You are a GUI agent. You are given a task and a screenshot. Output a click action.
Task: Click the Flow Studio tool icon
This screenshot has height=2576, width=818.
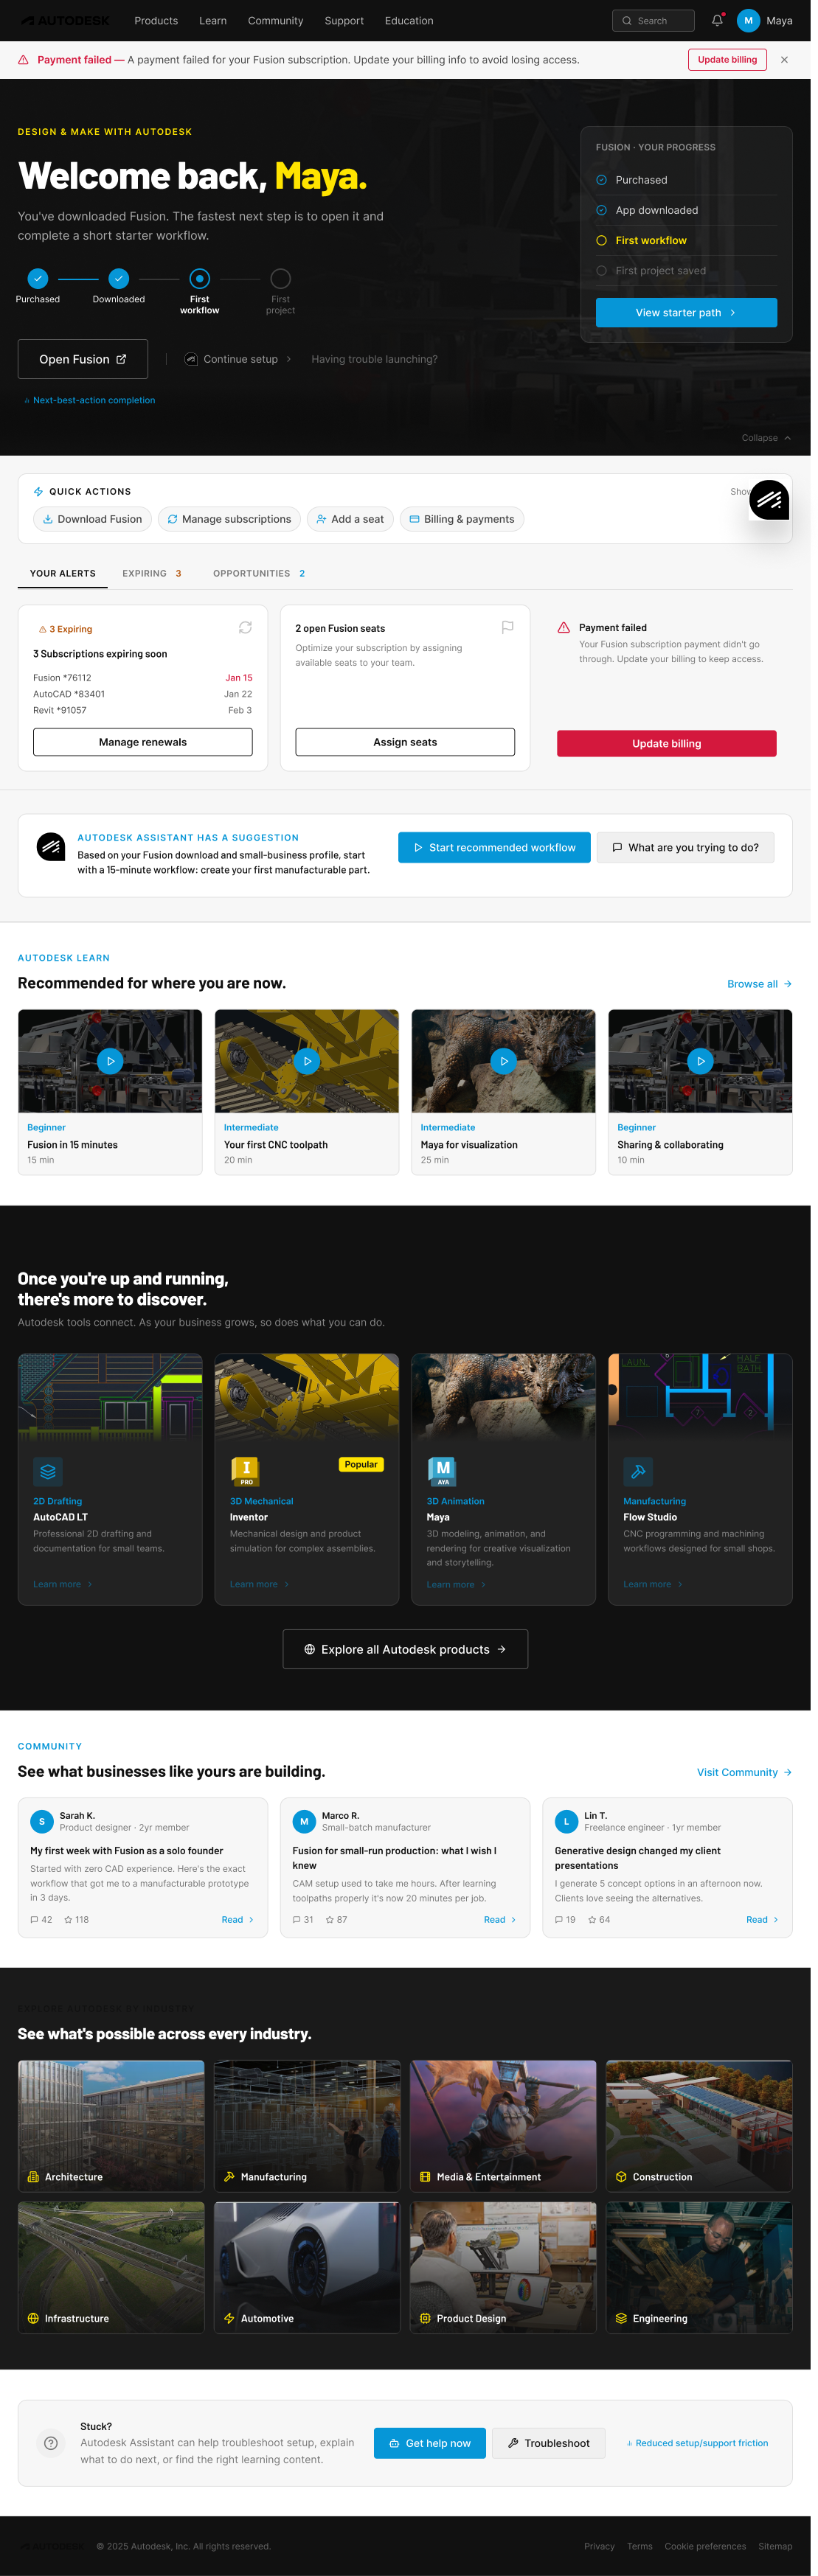[x=638, y=1471]
